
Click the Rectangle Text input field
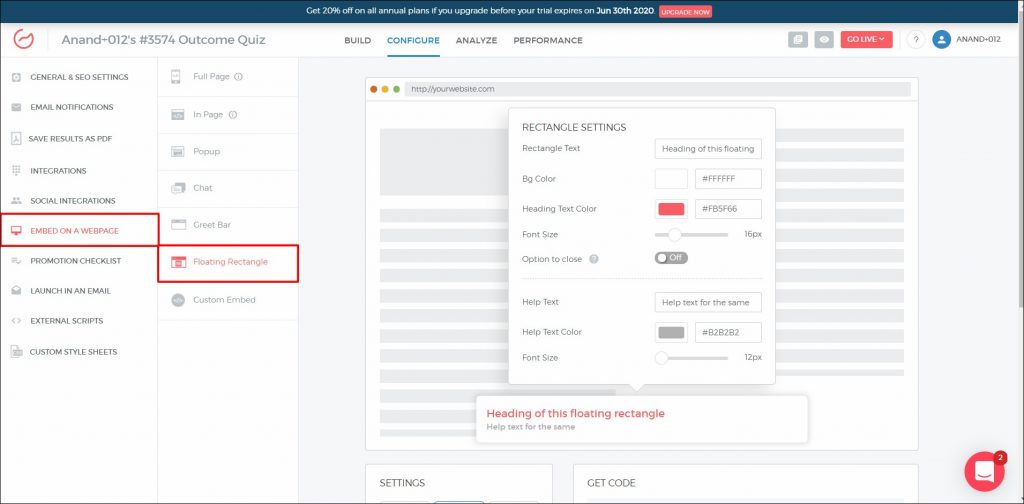708,149
